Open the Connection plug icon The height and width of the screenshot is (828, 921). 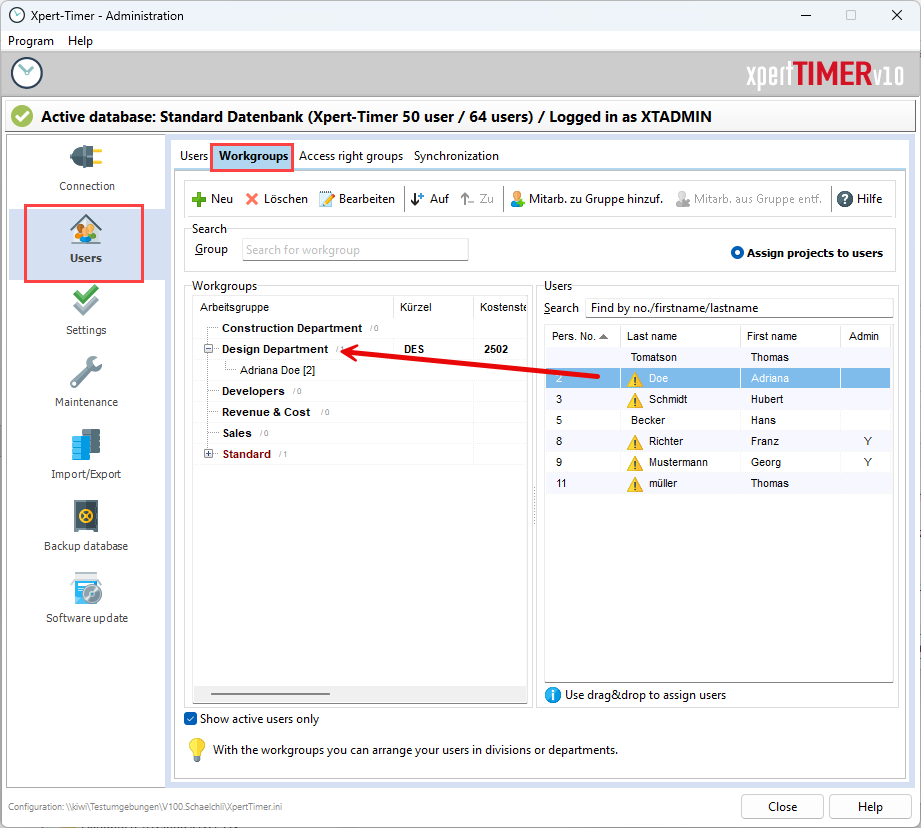[x=86, y=157]
